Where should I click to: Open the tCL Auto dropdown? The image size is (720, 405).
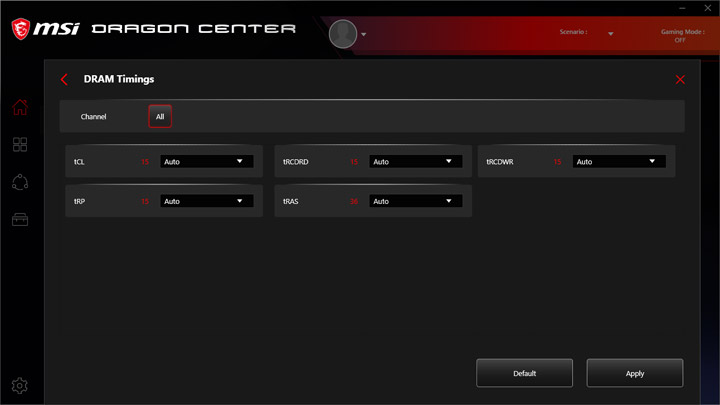[x=207, y=161]
